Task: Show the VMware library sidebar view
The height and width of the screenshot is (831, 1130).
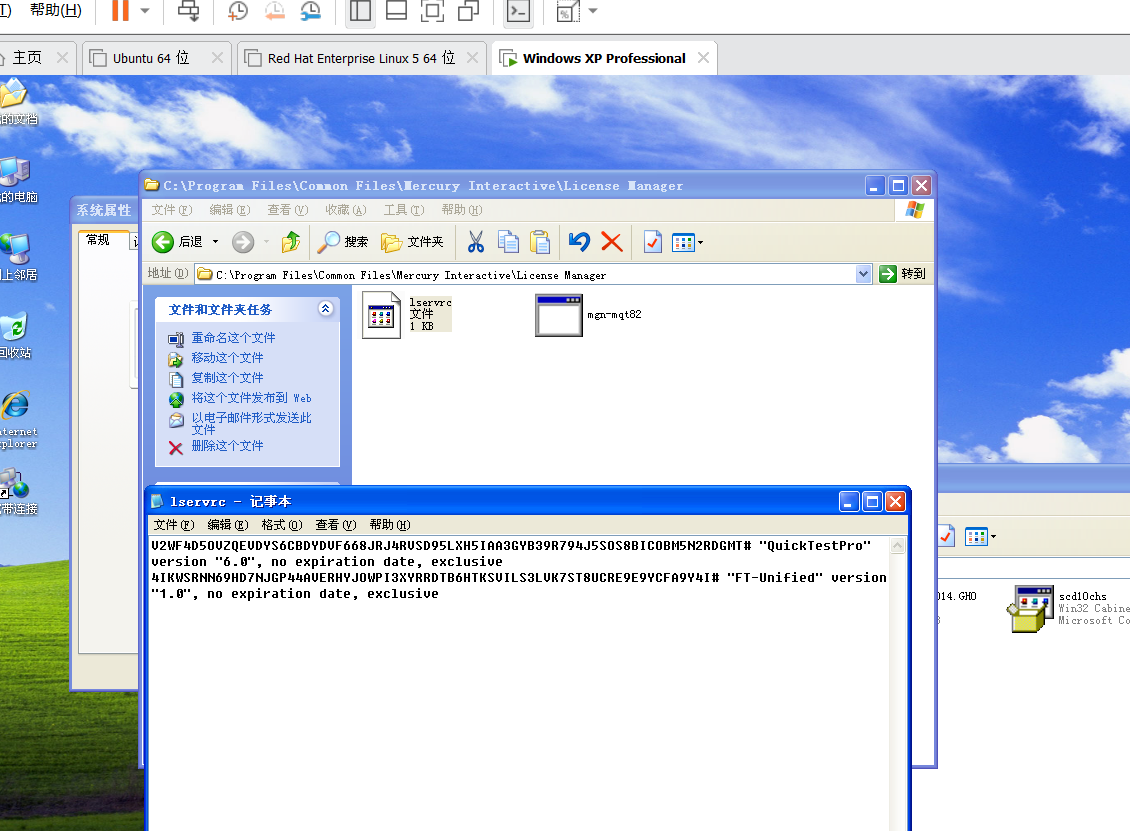Action: pos(360,11)
